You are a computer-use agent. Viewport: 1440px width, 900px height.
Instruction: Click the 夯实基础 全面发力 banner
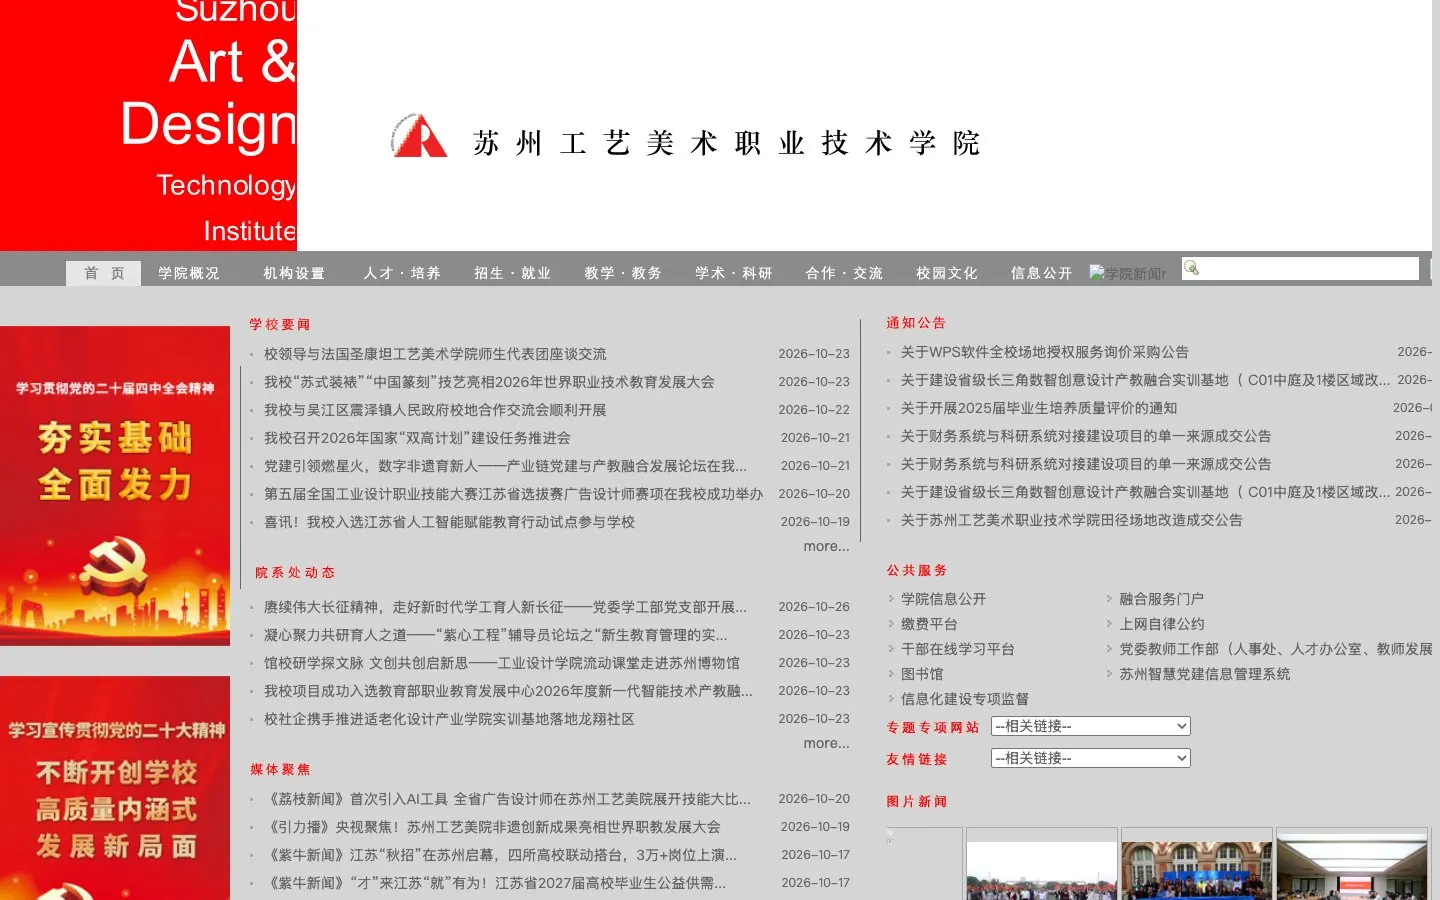(x=115, y=485)
